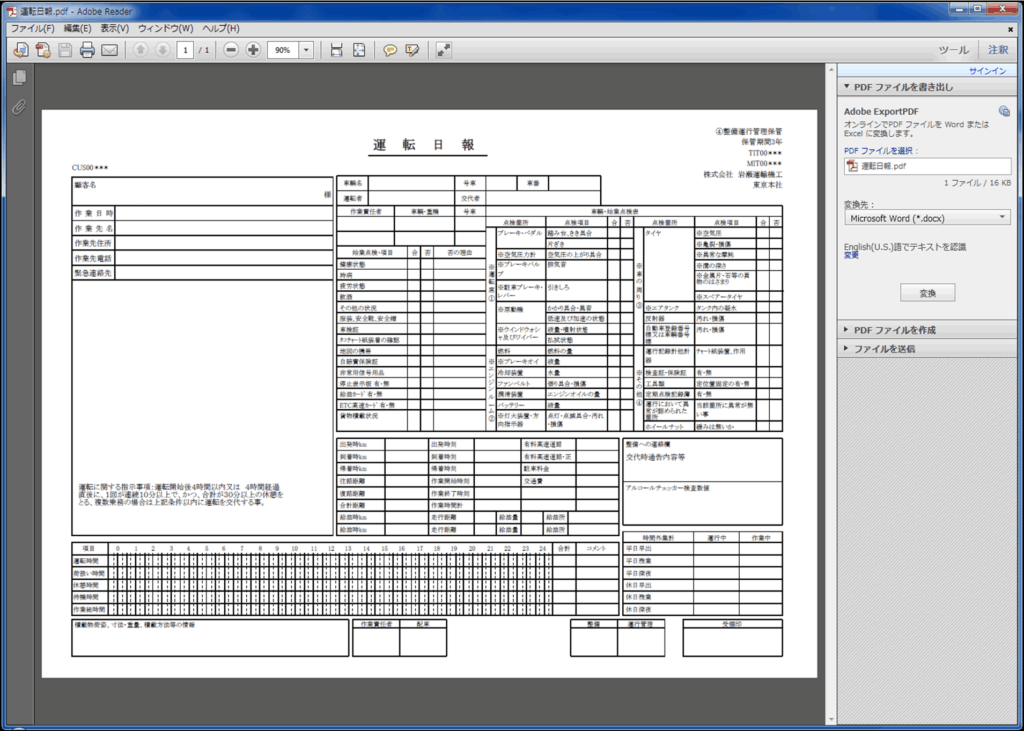Open the ファイル(F) menu
The height and width of the screenshot is (731, 1024).
[32, 28]
